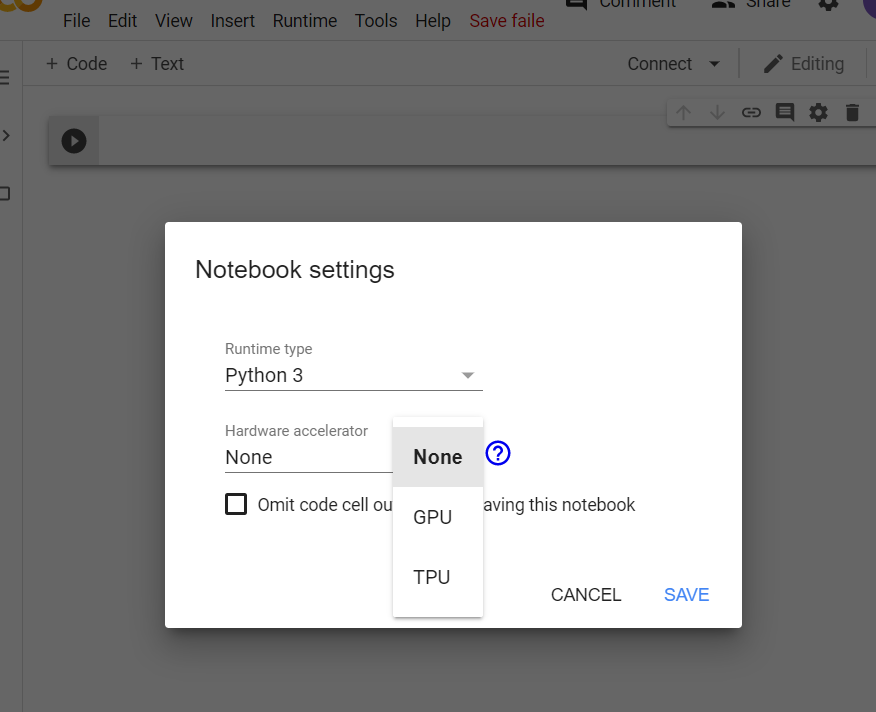876x712 pixels.
Task: Add a new Code cell
Action: 76,64
